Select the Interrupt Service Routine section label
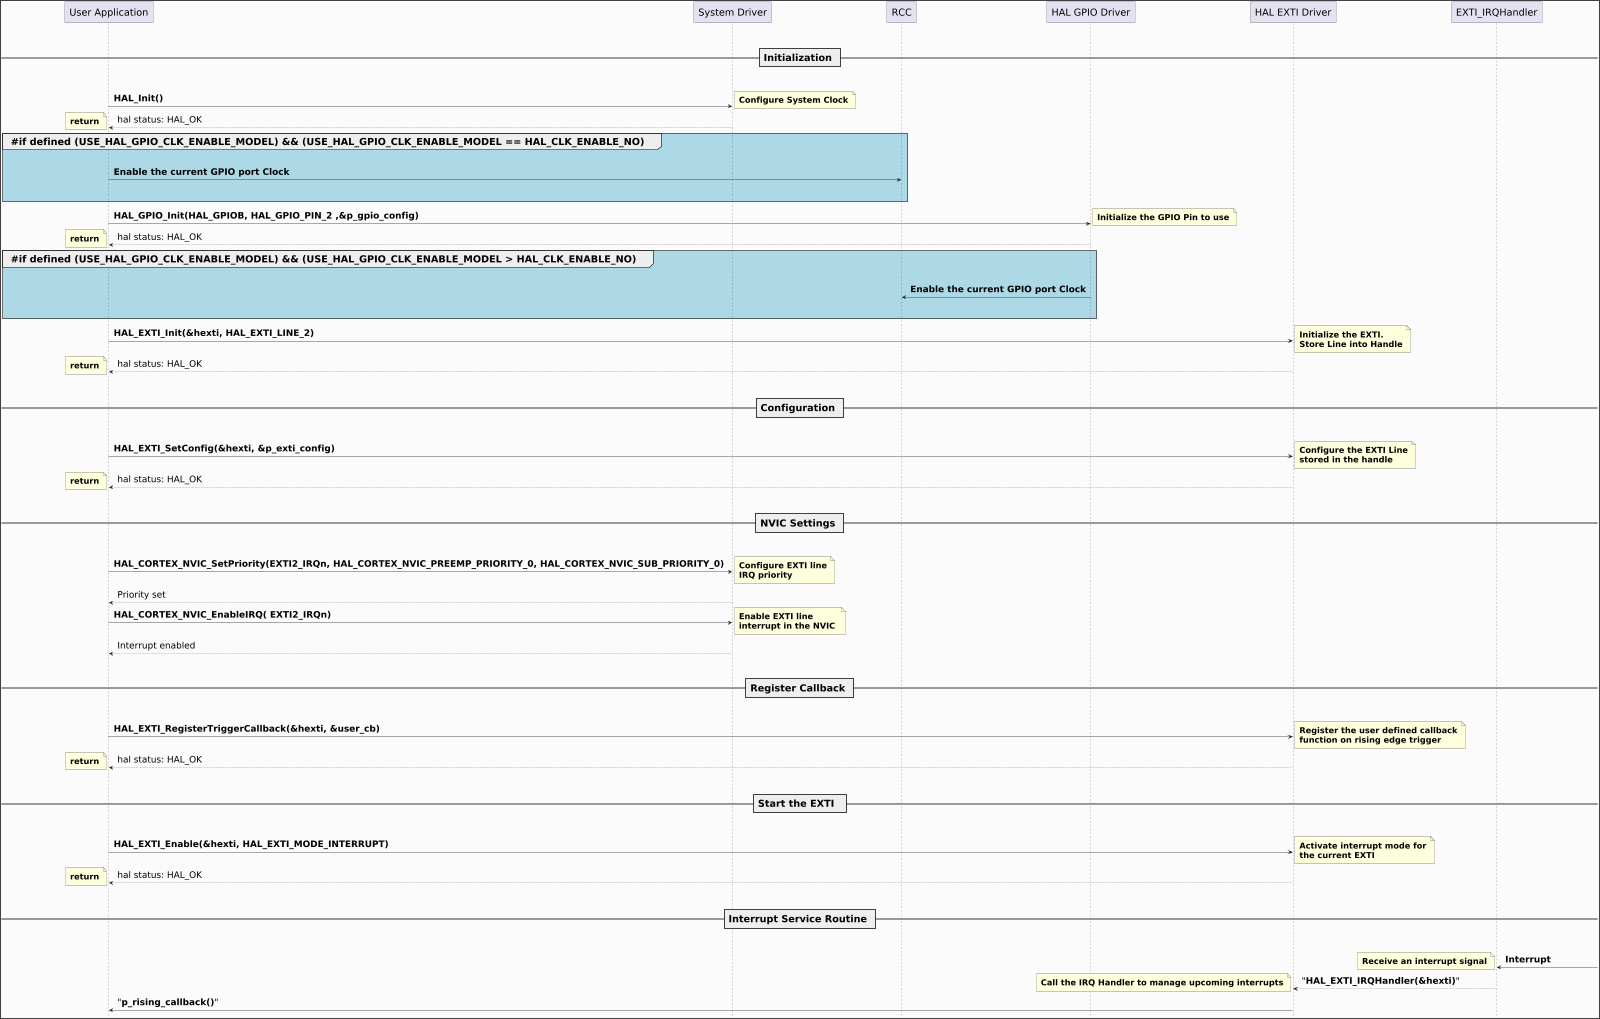Viewport: 1600px width, 1019px height. tap(799, 918)
